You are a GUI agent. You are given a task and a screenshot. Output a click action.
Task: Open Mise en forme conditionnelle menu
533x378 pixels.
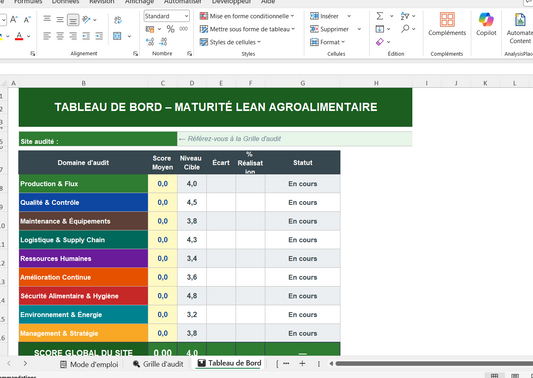pyautogui.click(x=247, y=16)
